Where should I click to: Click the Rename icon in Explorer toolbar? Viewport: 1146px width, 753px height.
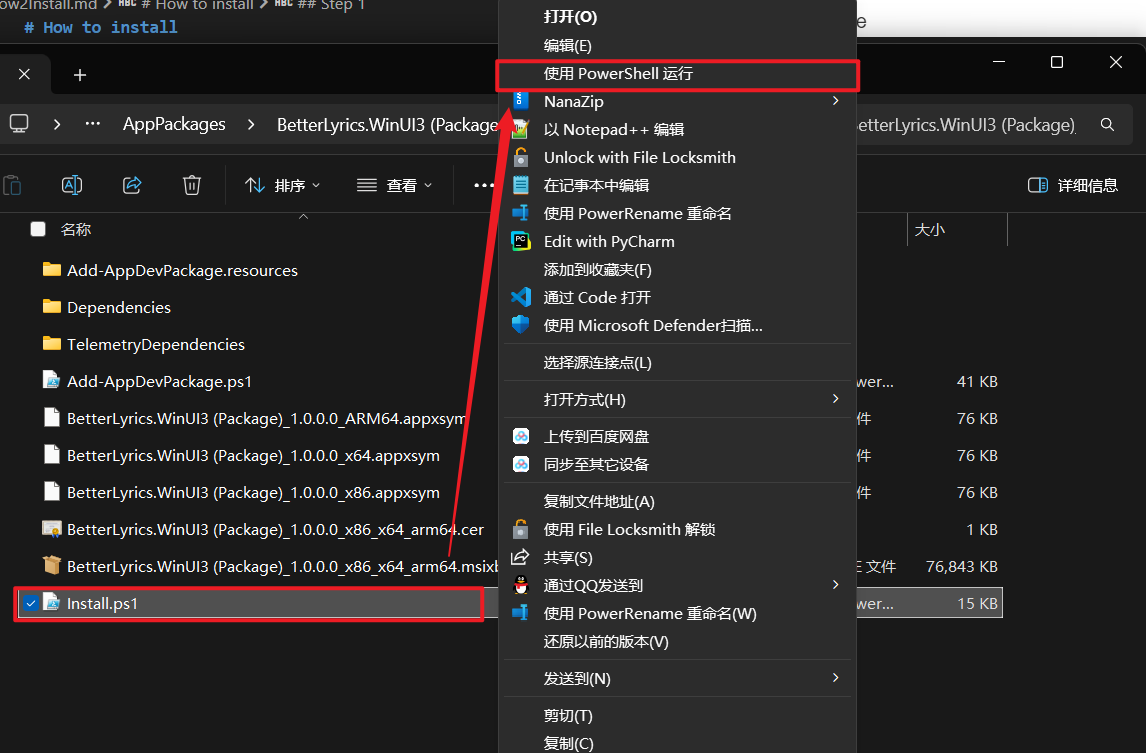pos(72,185)
